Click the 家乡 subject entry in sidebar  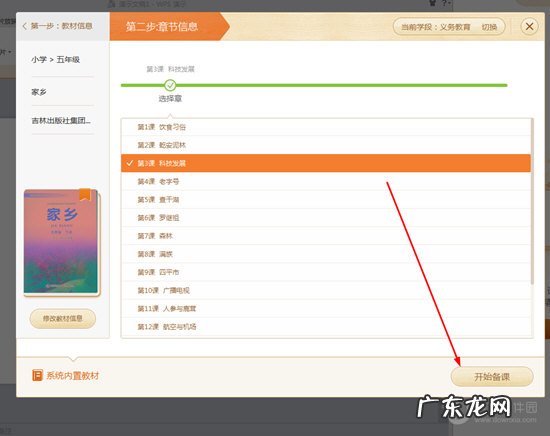coord(39,92)
